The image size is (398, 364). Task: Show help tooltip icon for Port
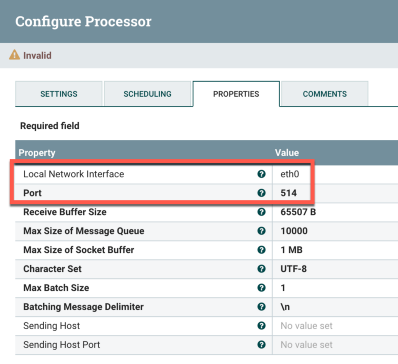[261, 193]
